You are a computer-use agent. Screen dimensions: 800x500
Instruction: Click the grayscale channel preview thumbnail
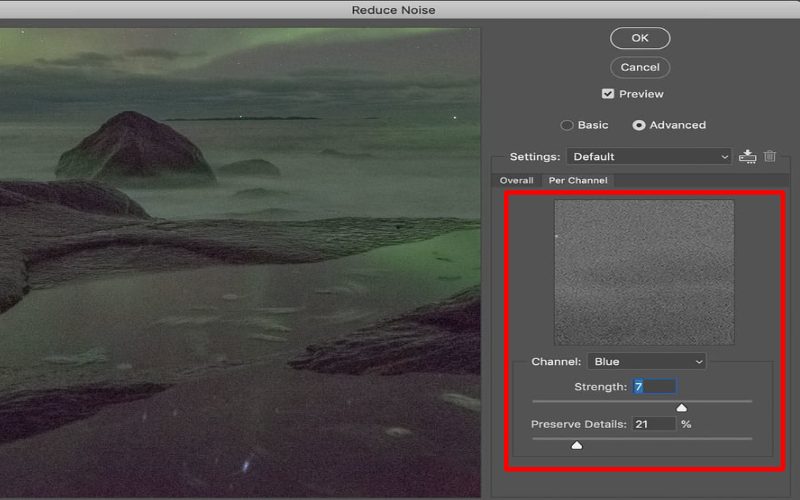click(x=644, y=272)
